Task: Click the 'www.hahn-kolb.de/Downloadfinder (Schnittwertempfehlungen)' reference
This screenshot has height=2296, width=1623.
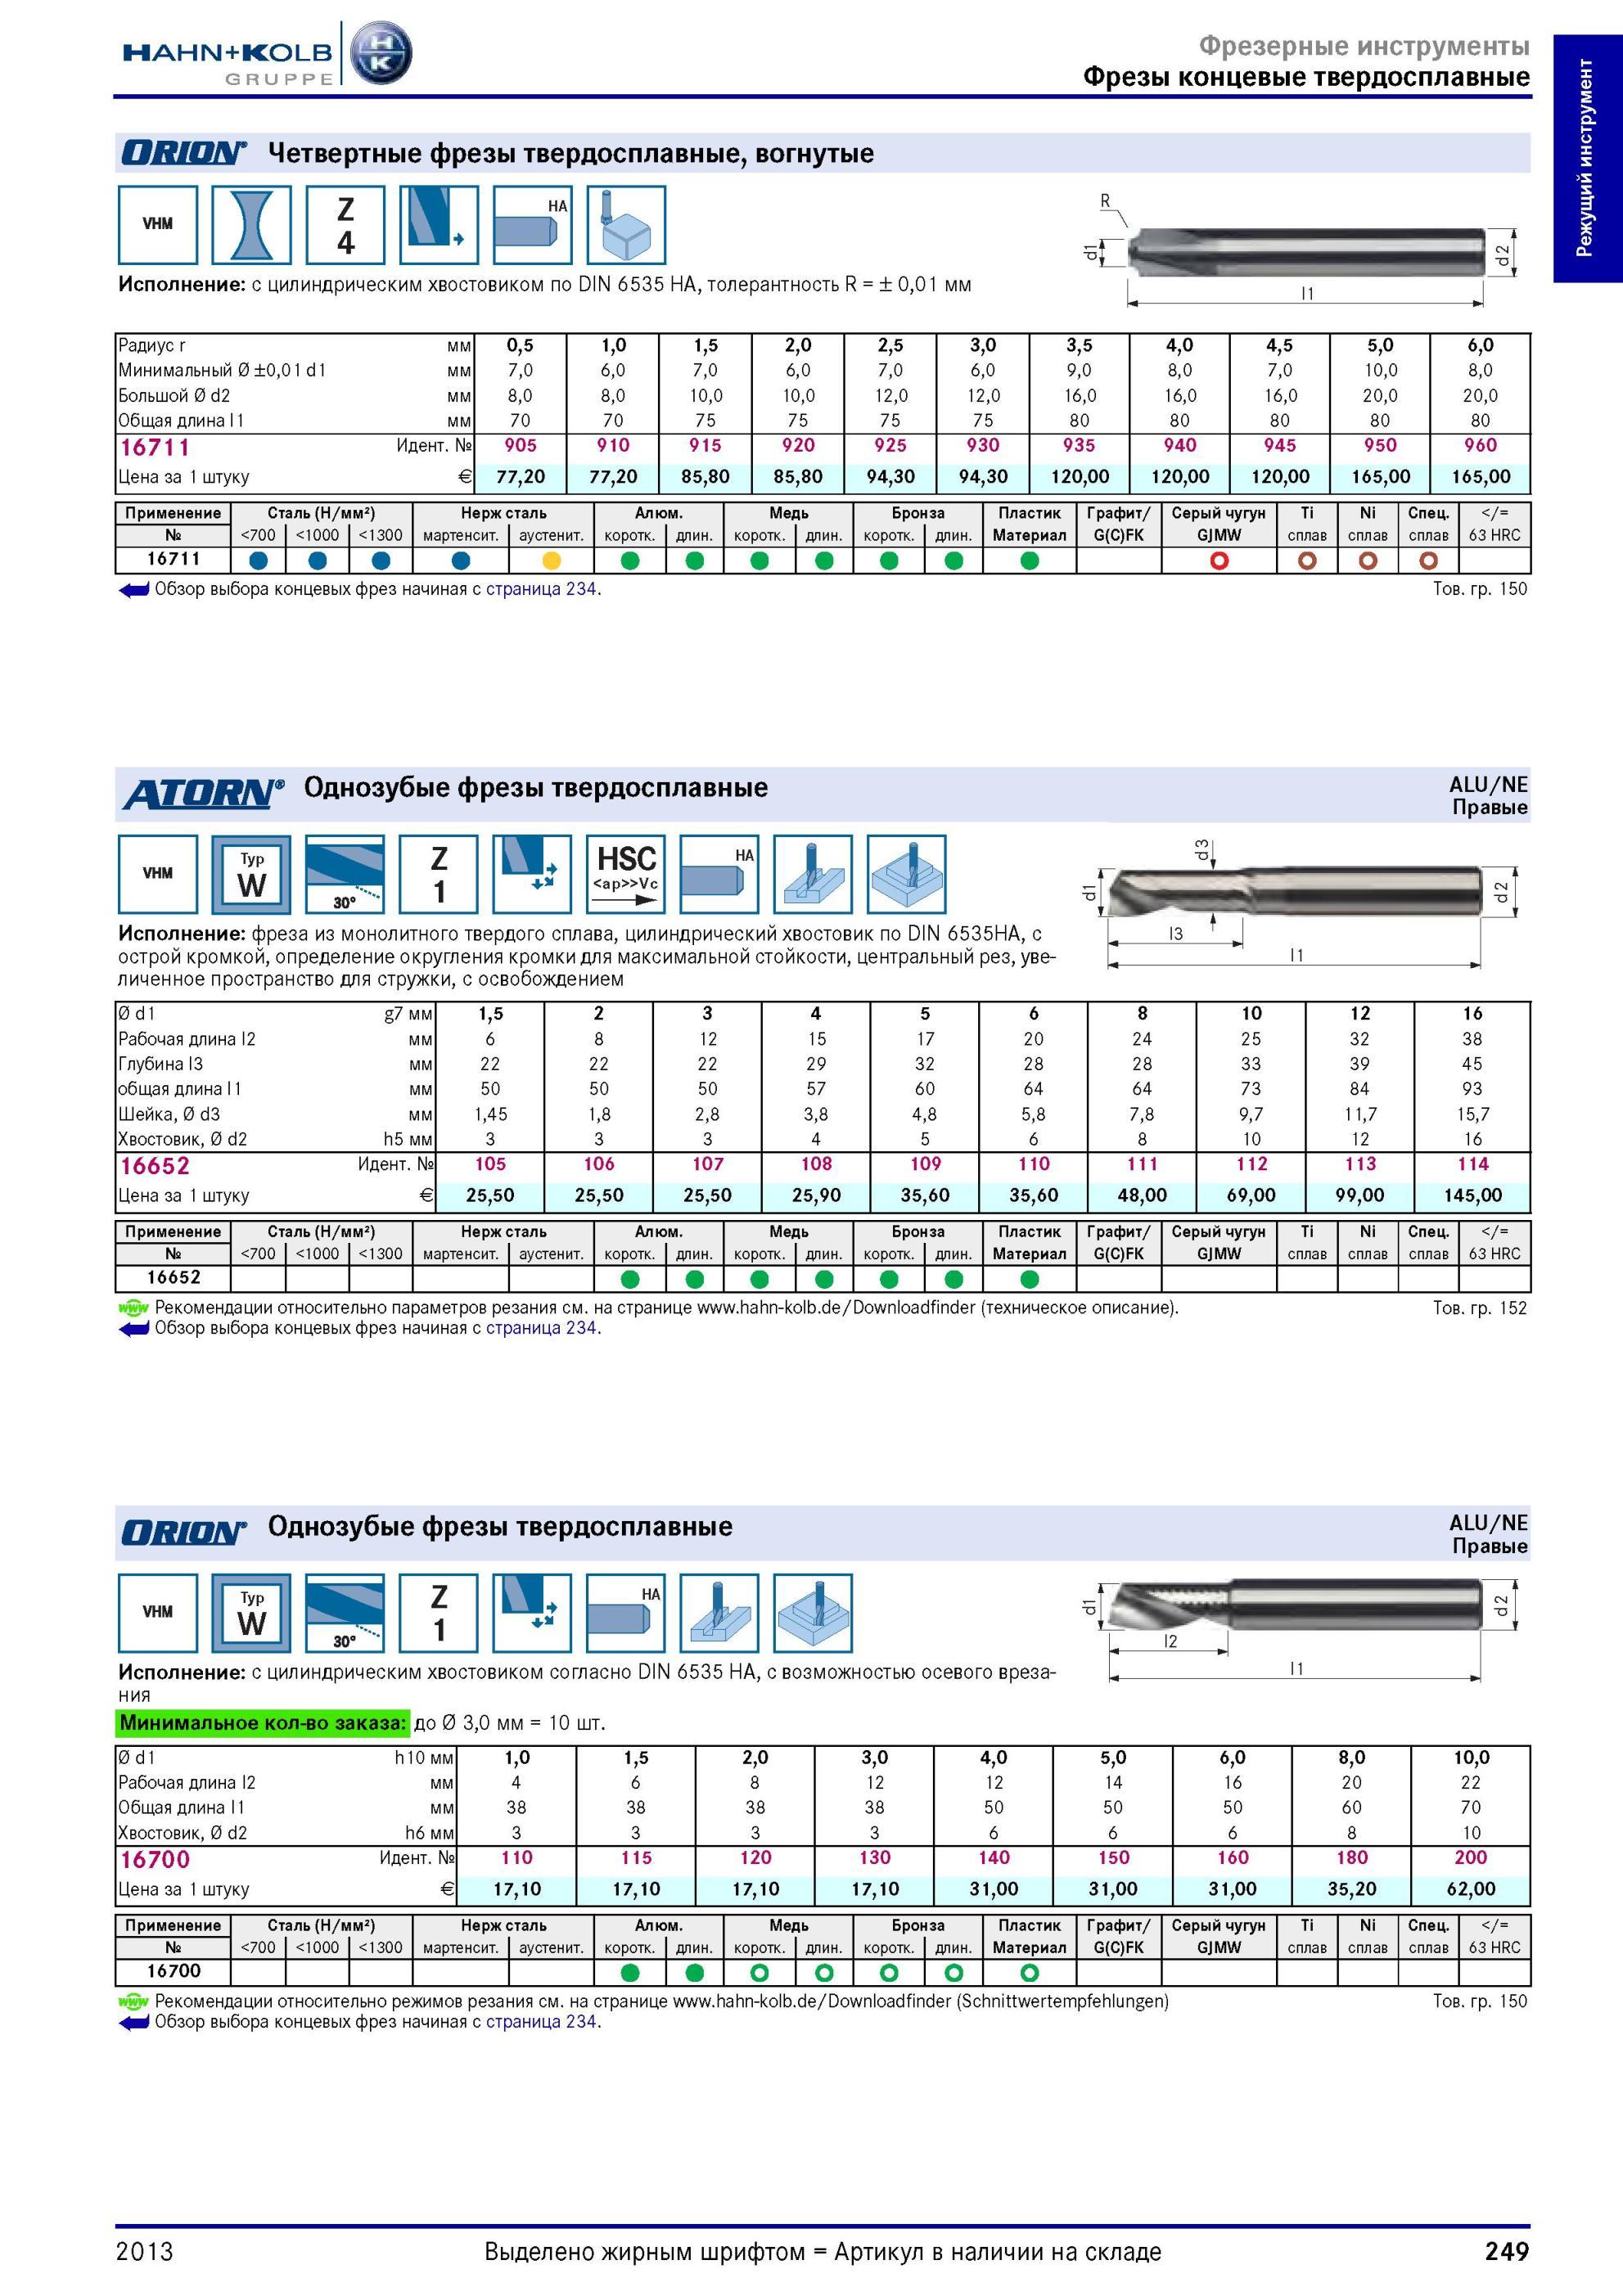Action: coord(921,2001)
